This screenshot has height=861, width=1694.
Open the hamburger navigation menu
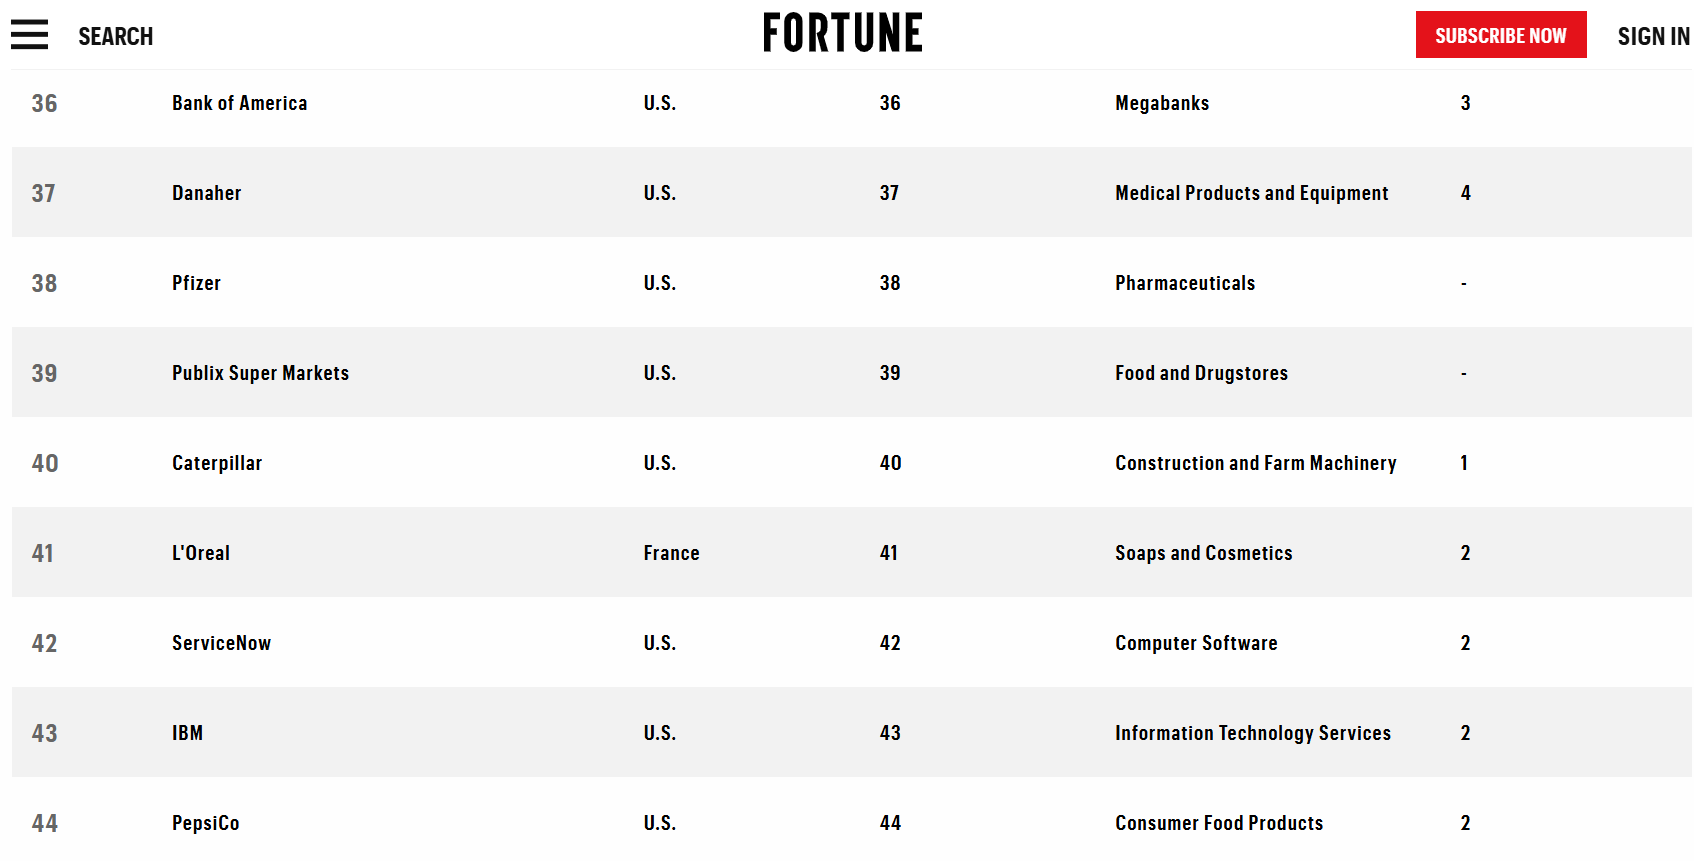click(x=29, y=35)
